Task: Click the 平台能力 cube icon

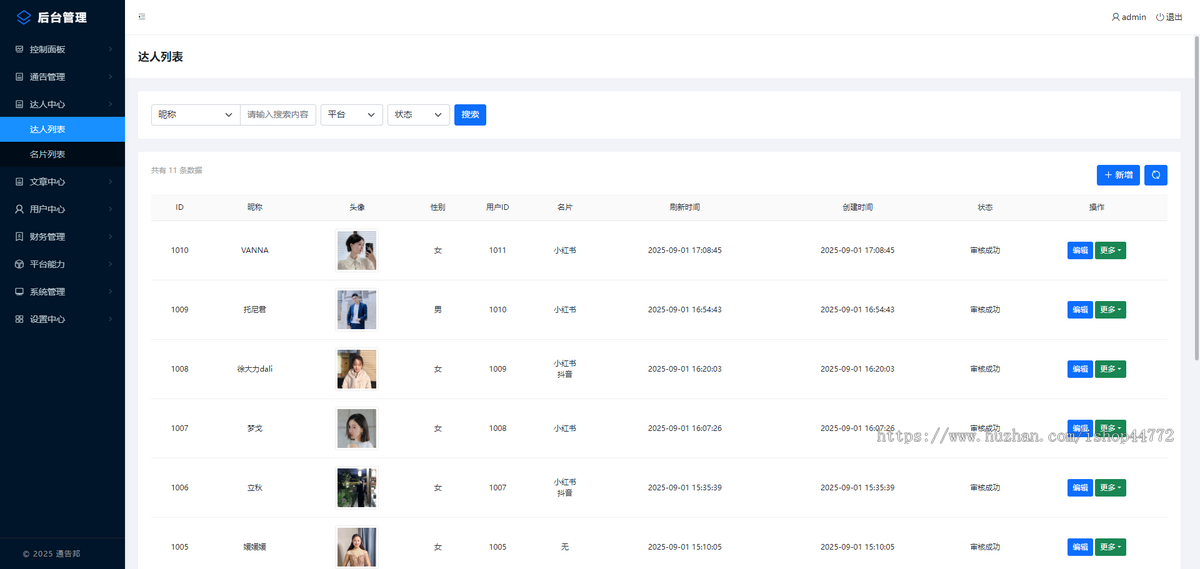Action: (x=19, y=264)
